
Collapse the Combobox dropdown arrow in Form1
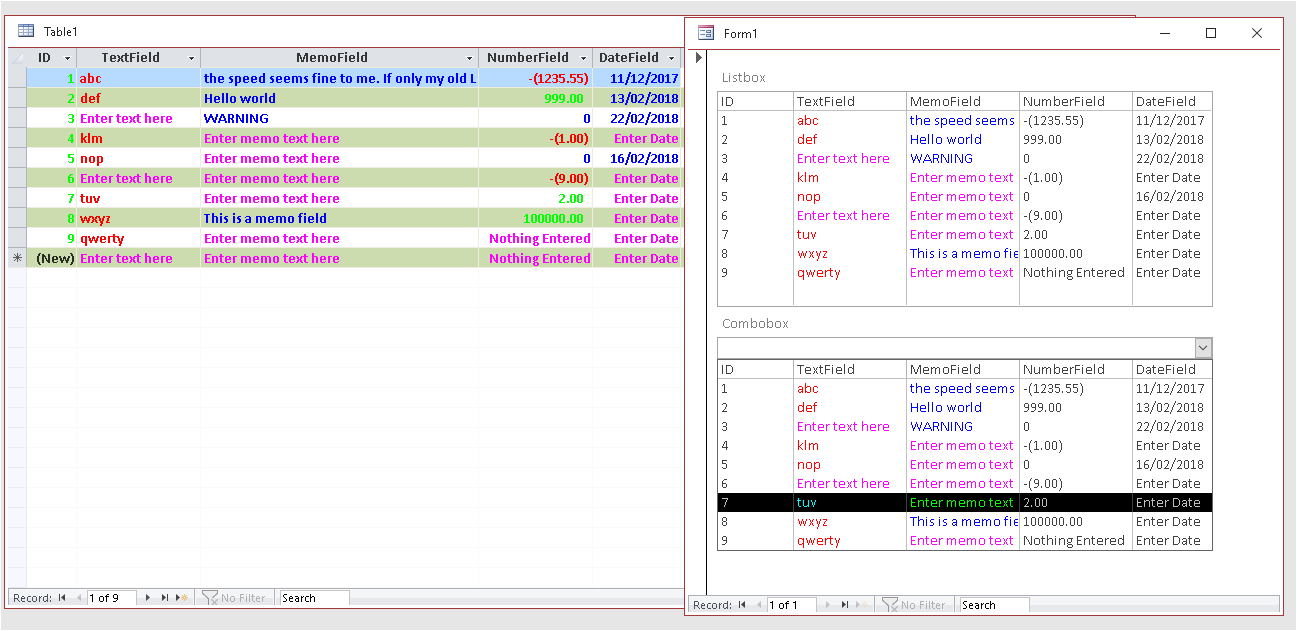(x=1203, y=348)
